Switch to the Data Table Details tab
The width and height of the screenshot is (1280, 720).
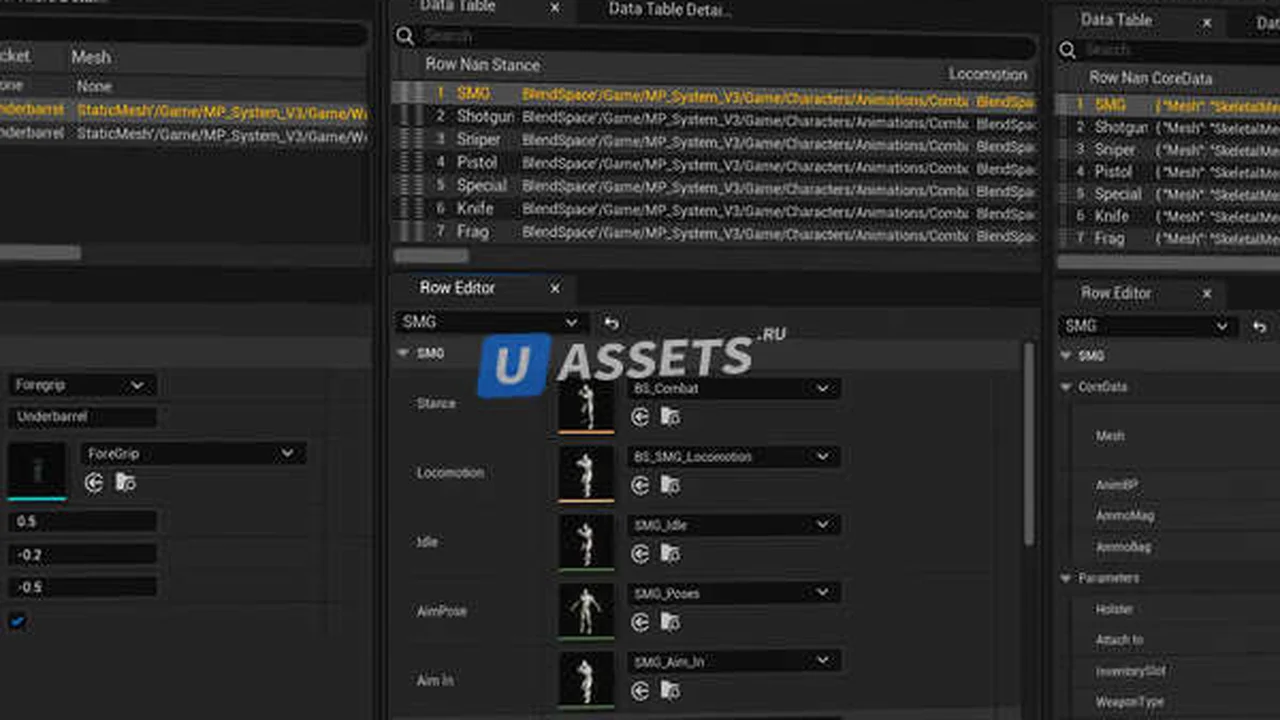point(670,10)
